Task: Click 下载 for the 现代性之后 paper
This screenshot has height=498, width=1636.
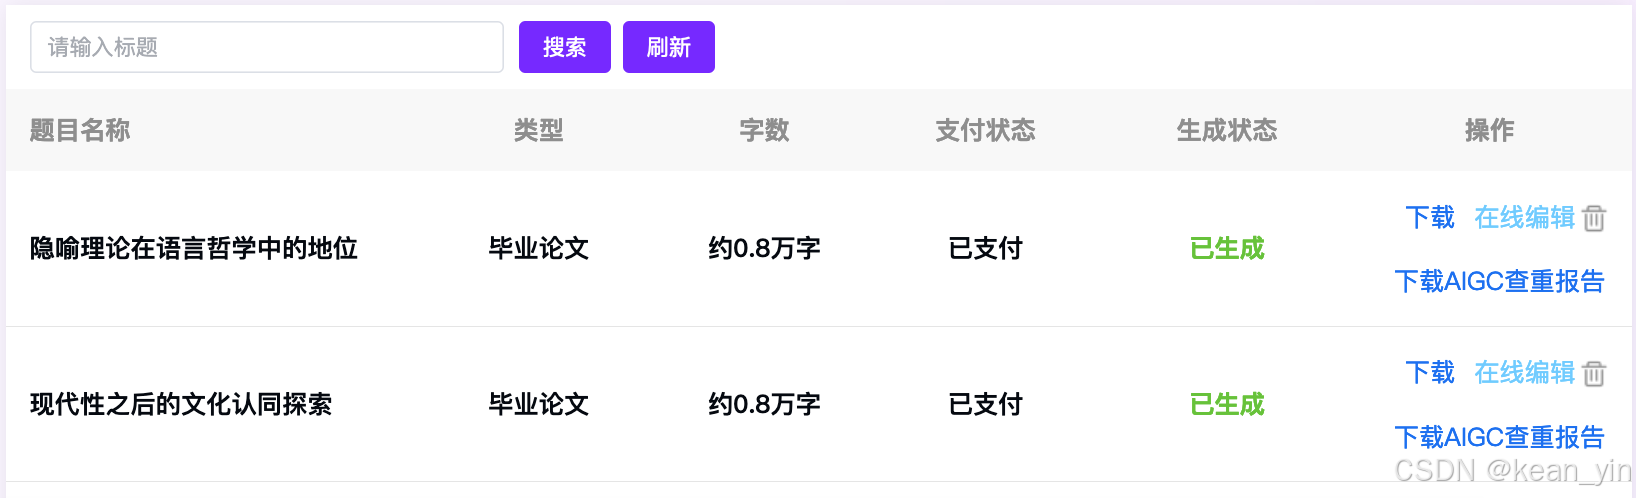Action: point(1429,372)
